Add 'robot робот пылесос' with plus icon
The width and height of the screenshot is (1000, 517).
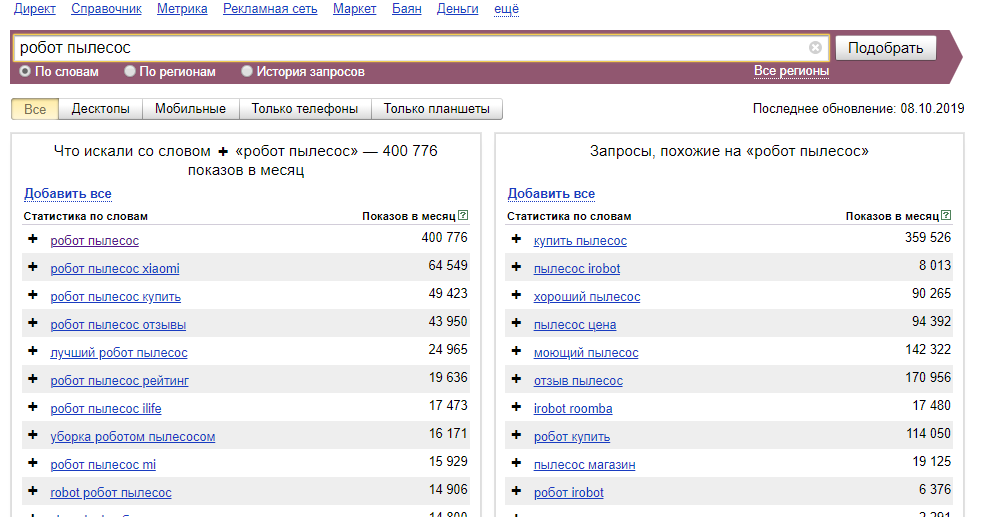click(33, 492)
